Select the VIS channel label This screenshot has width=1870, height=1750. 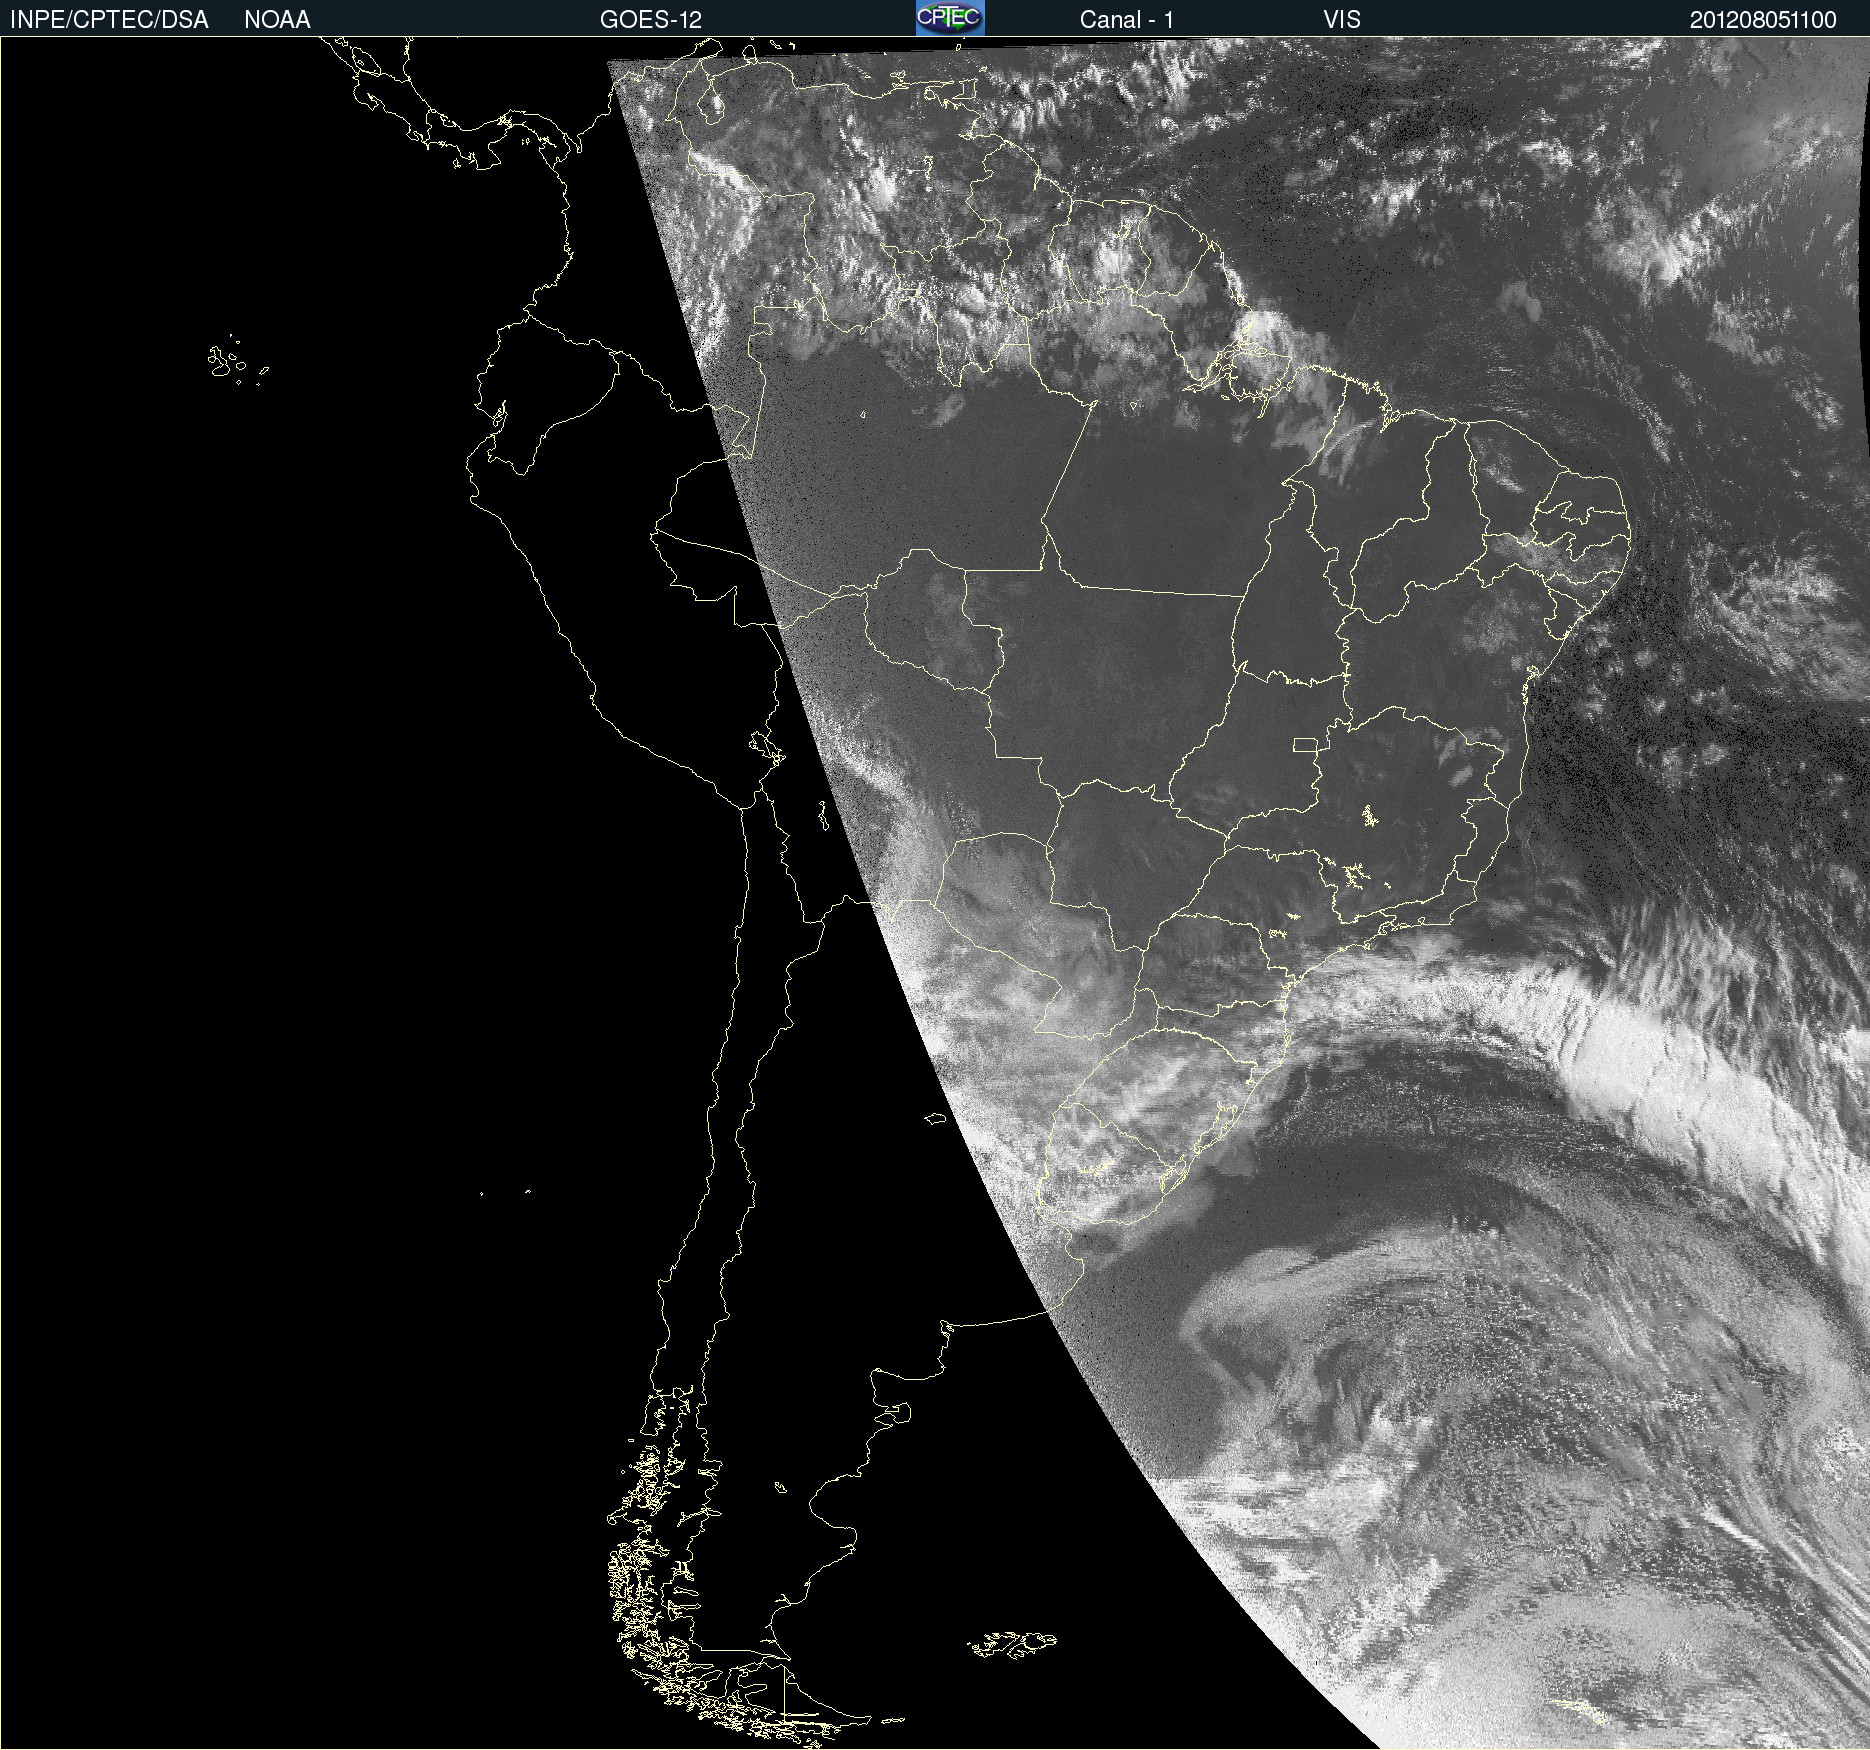tap(1342, 20)
